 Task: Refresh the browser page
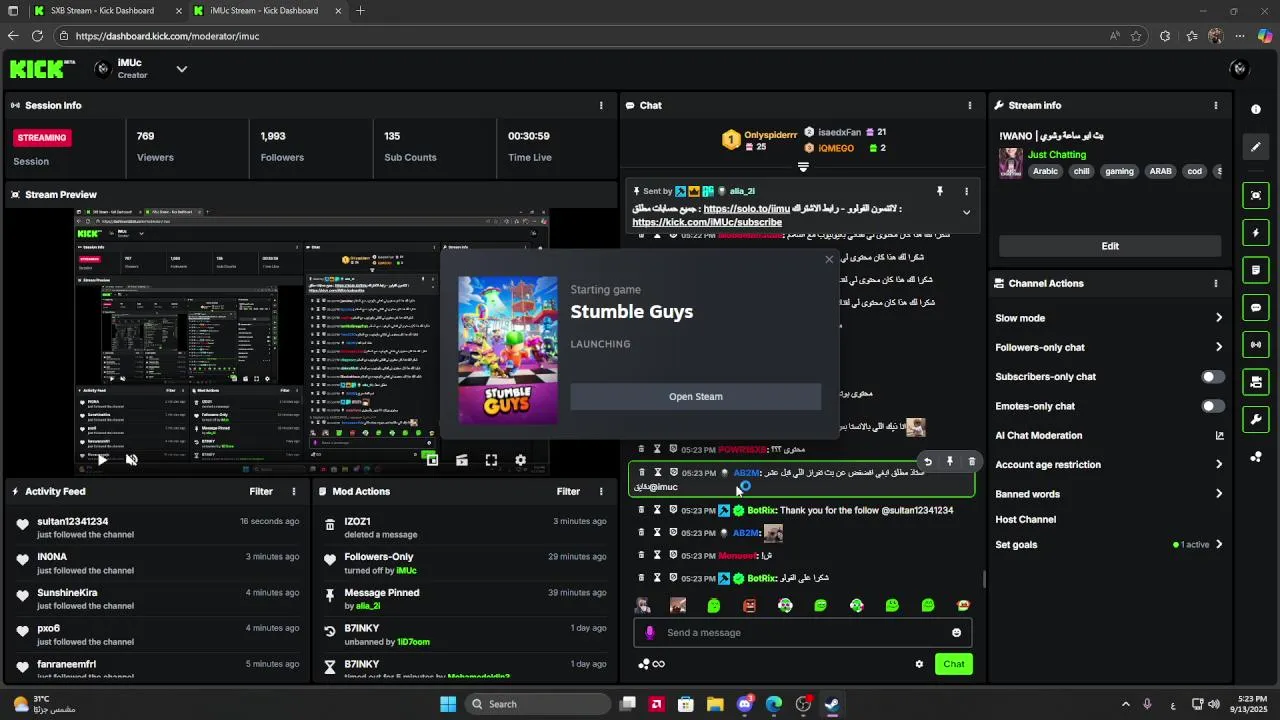coord(37,36)
